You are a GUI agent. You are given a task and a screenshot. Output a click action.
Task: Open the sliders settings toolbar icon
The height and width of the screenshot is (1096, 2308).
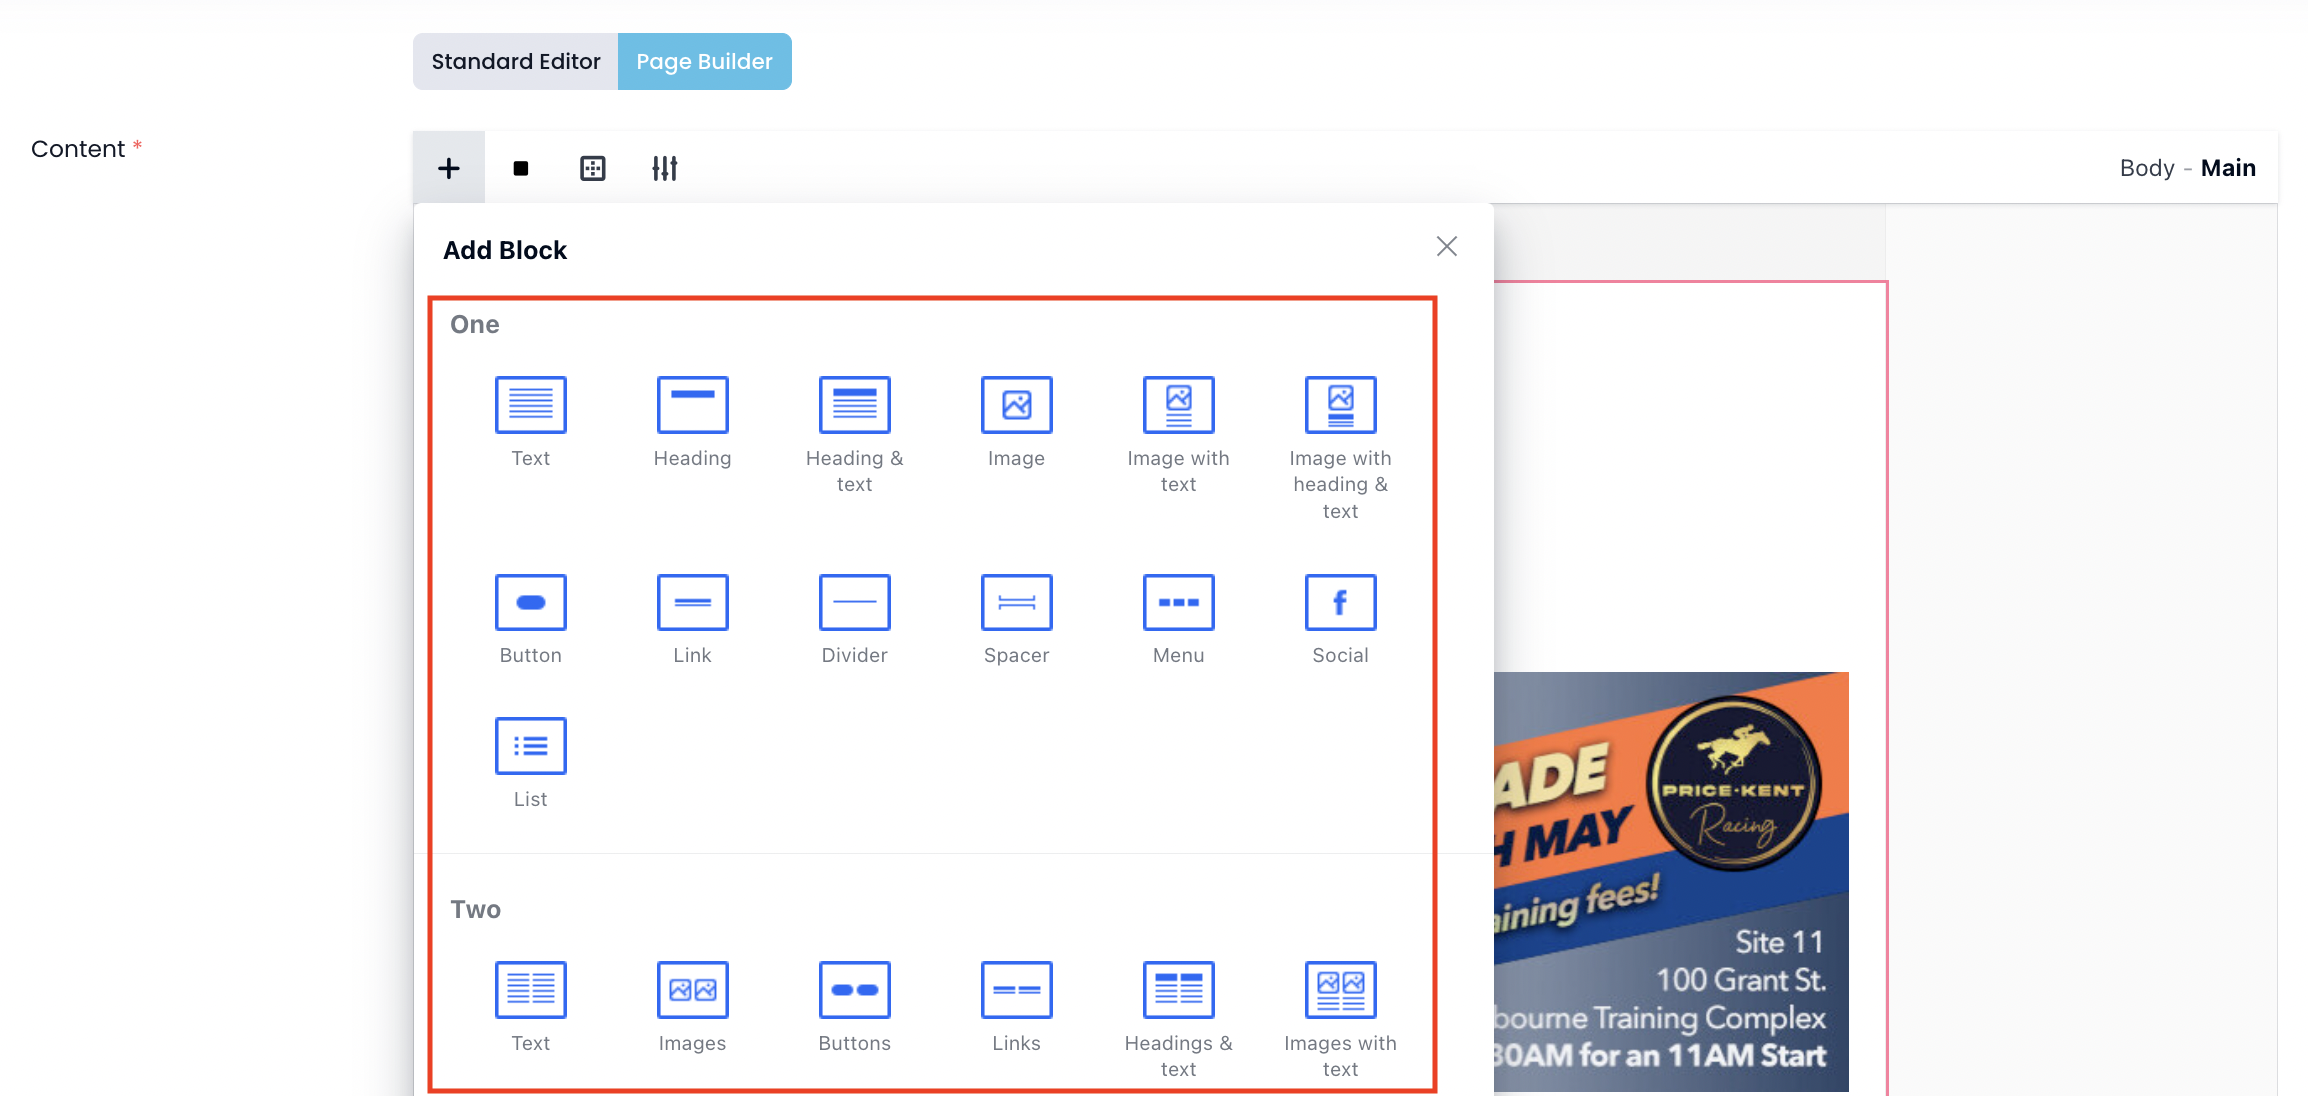coord(664,168)
